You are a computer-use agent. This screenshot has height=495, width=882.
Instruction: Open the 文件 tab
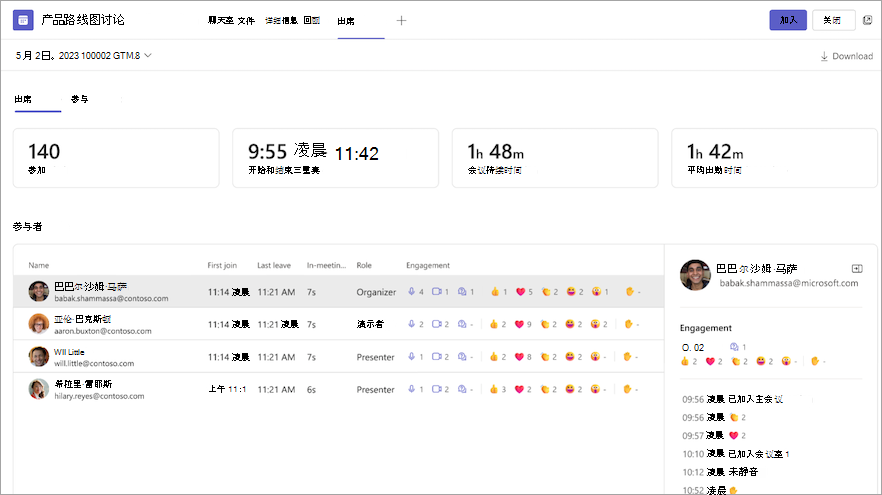(246, 21)
